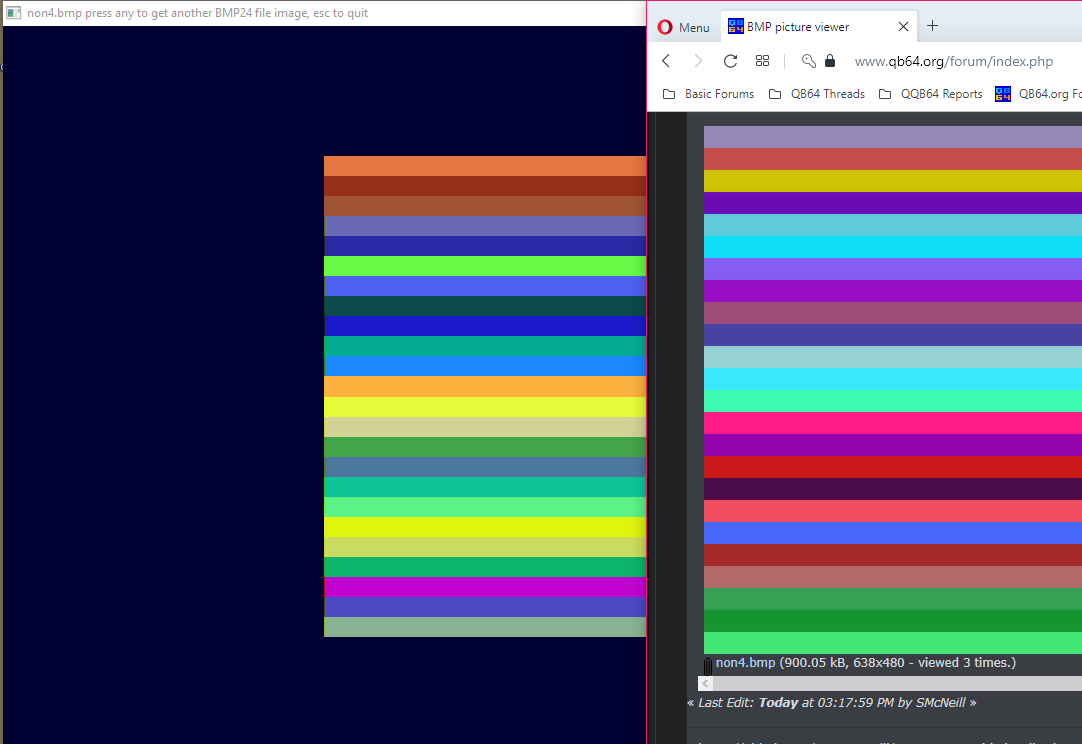The width and height of the screenshot is (1082, 744).
Task: Open the non4.bmp attachment link
Action: pyautogui.click(x=745, y=663)
